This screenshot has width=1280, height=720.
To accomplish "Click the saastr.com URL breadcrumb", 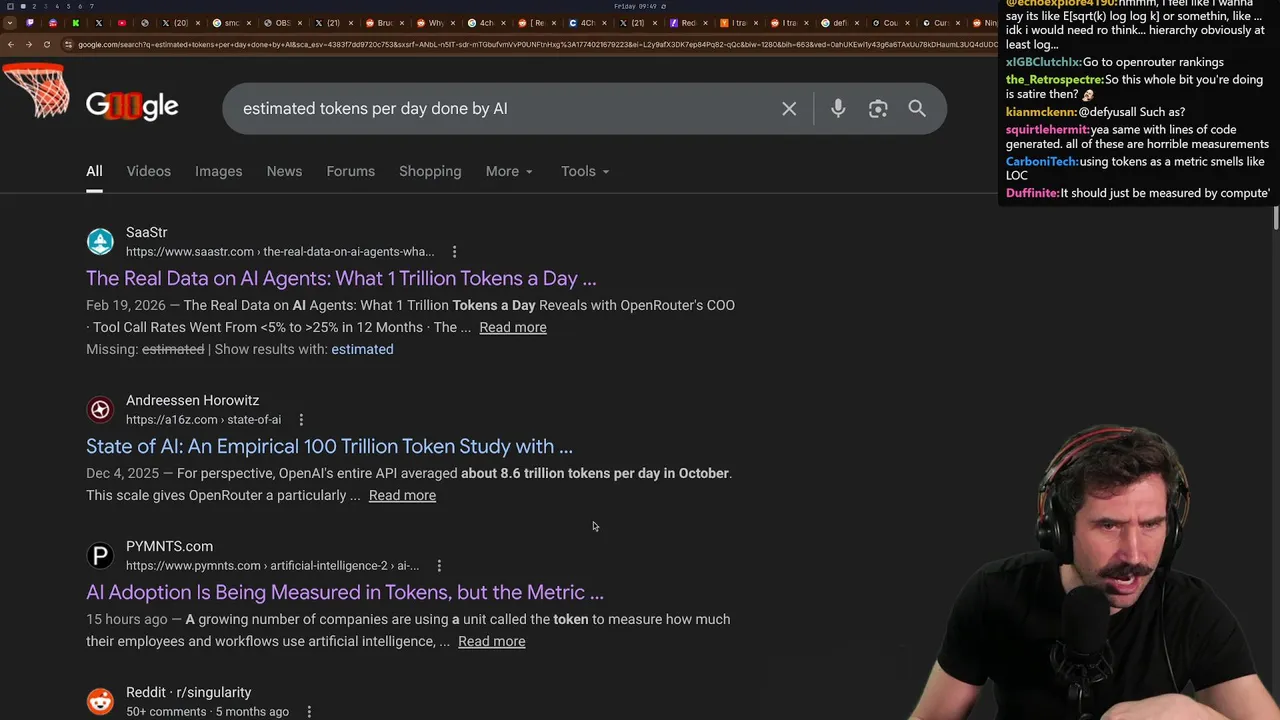I will (x=280, y=252).
